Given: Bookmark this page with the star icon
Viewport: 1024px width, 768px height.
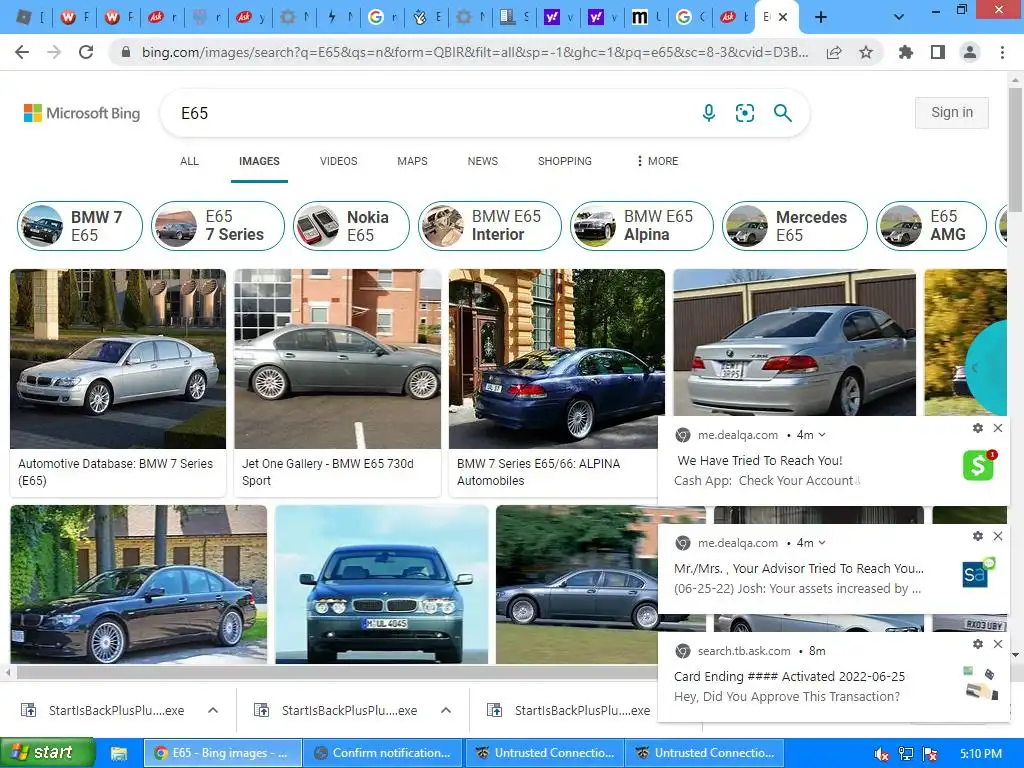Looking at the screenshot, I should (866, 52).
